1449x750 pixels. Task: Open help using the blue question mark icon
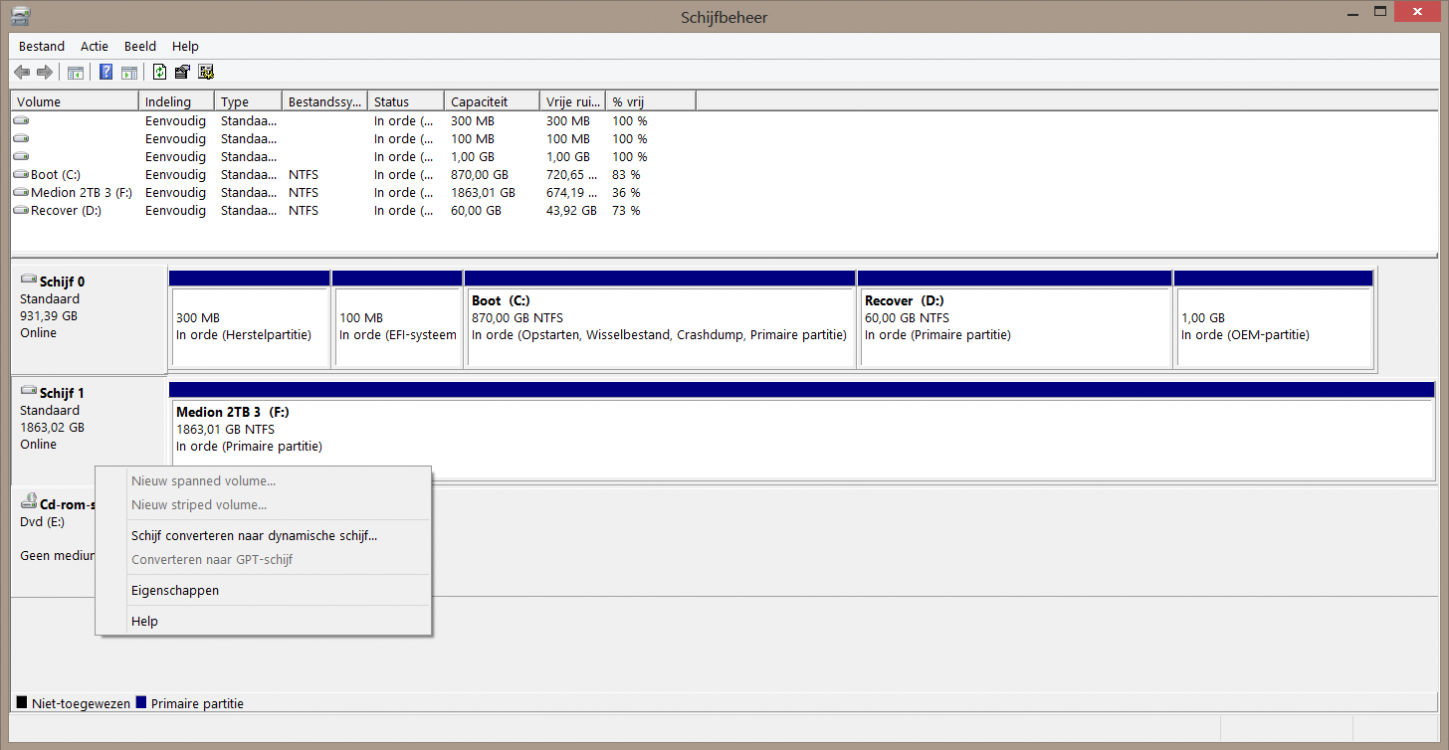click(x=105, y=71)
